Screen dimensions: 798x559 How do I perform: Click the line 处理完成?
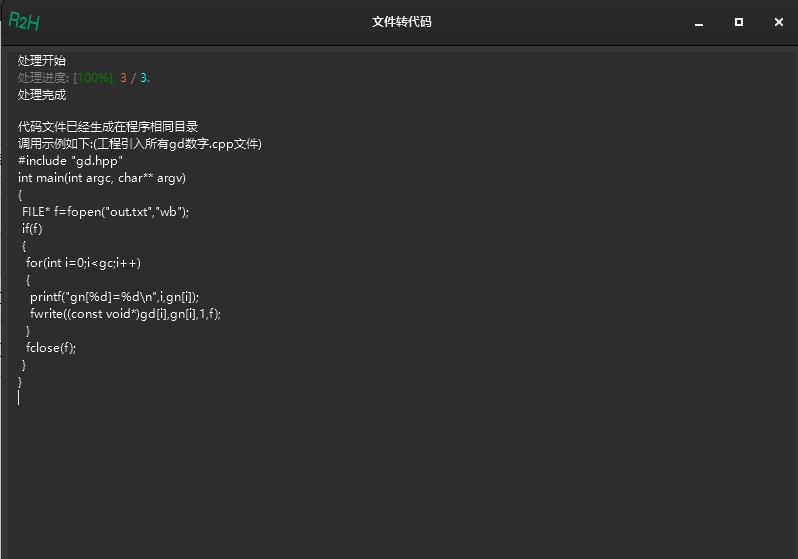(42, 95)
